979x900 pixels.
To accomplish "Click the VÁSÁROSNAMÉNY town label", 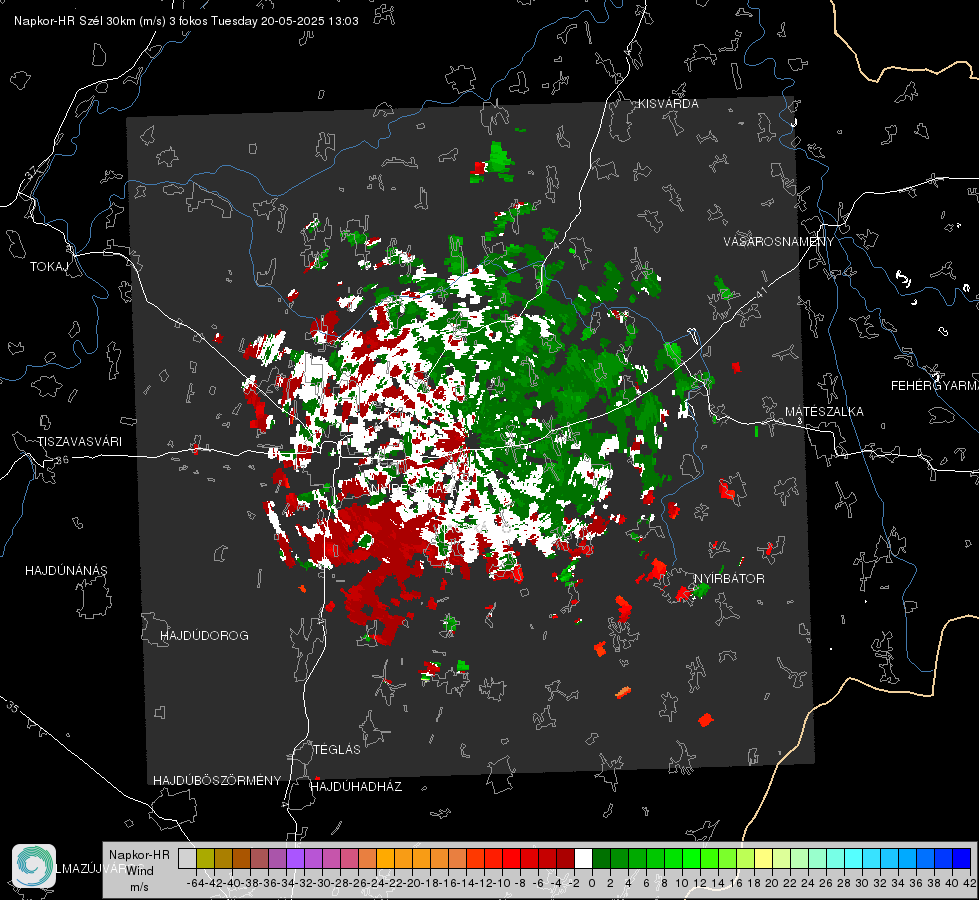I will [x=779, y=242].
